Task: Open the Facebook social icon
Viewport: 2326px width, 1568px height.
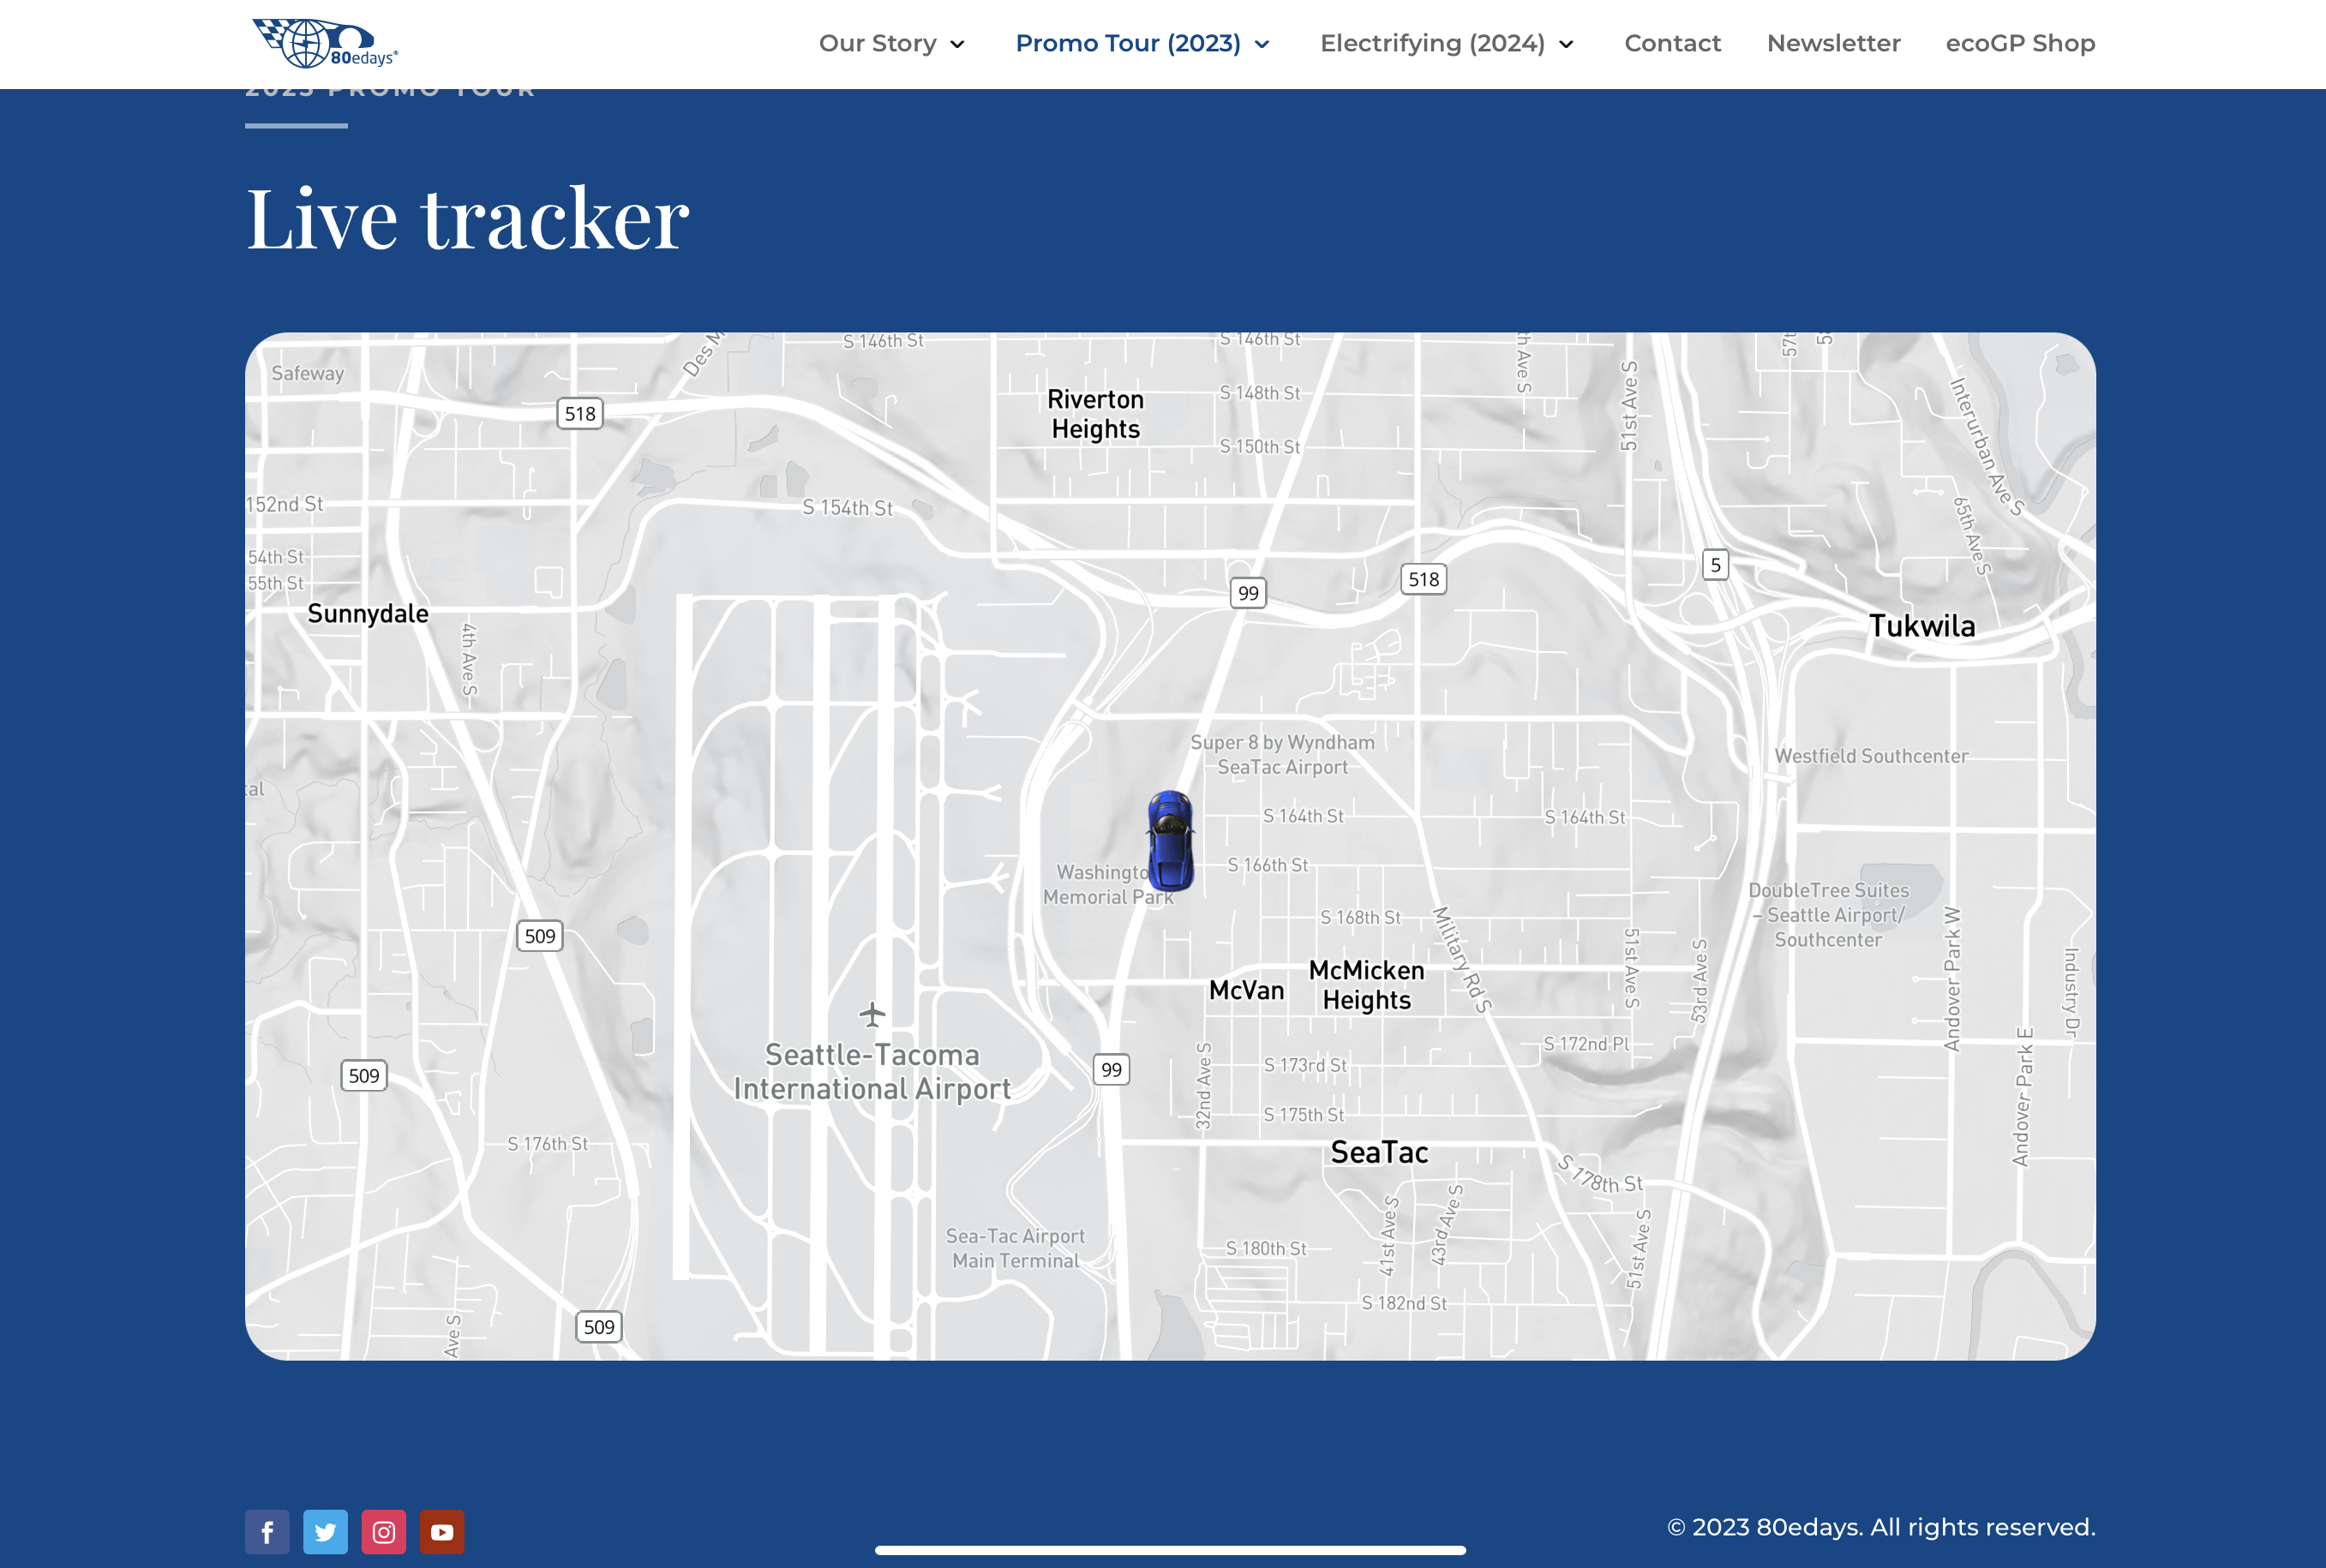Action: (267, 1531)
